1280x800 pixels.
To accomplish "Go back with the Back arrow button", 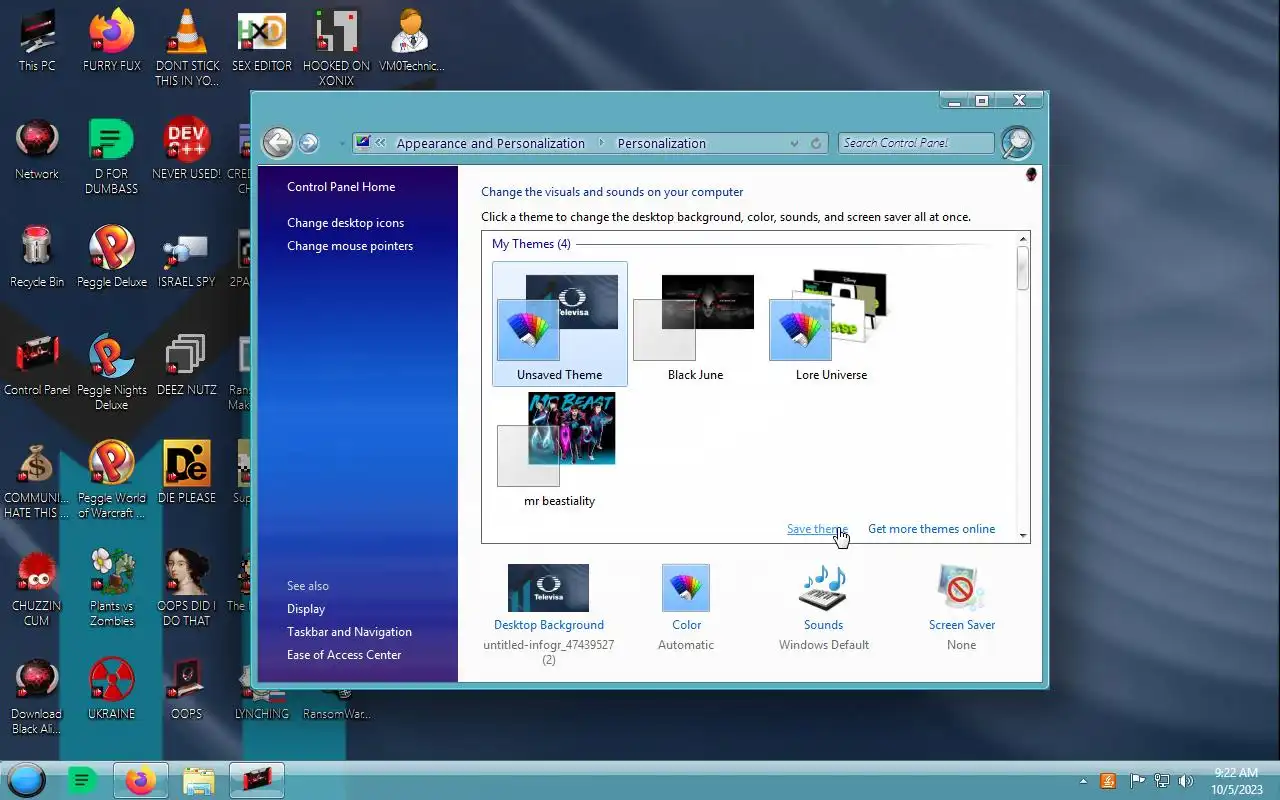I will click(x=278, y=142).
